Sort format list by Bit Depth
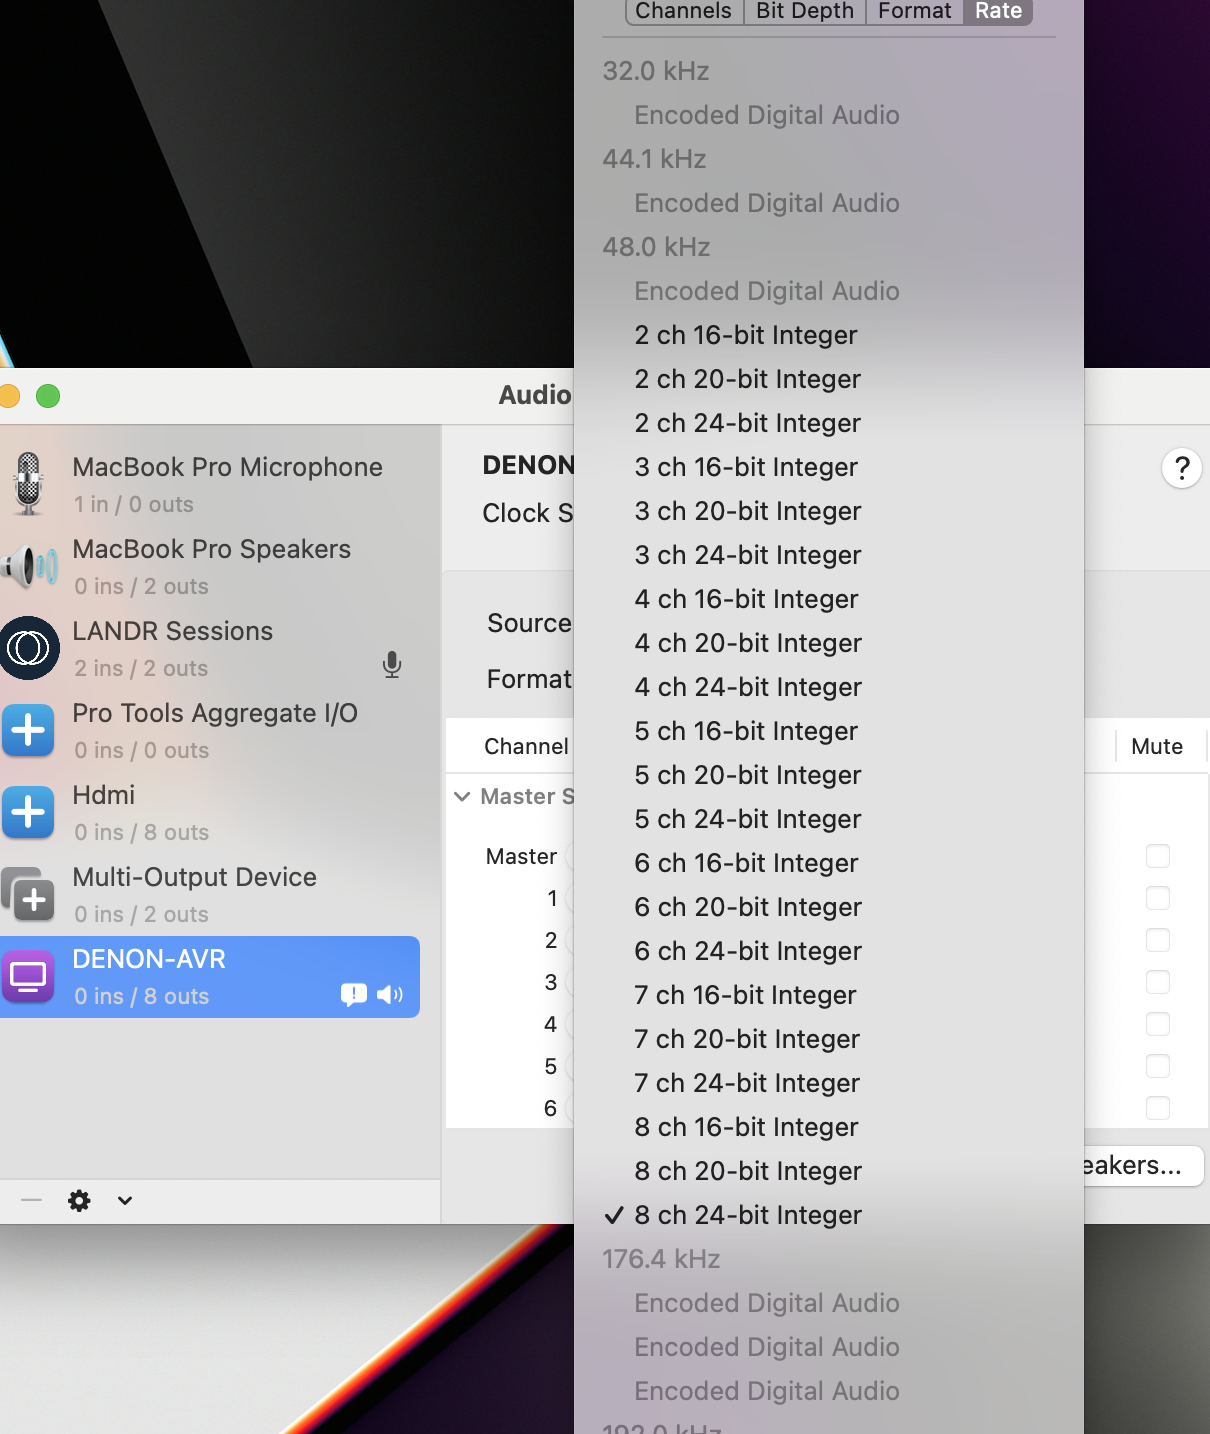The height and width of the screenshot is (1434, 1210). coord(805,11)
